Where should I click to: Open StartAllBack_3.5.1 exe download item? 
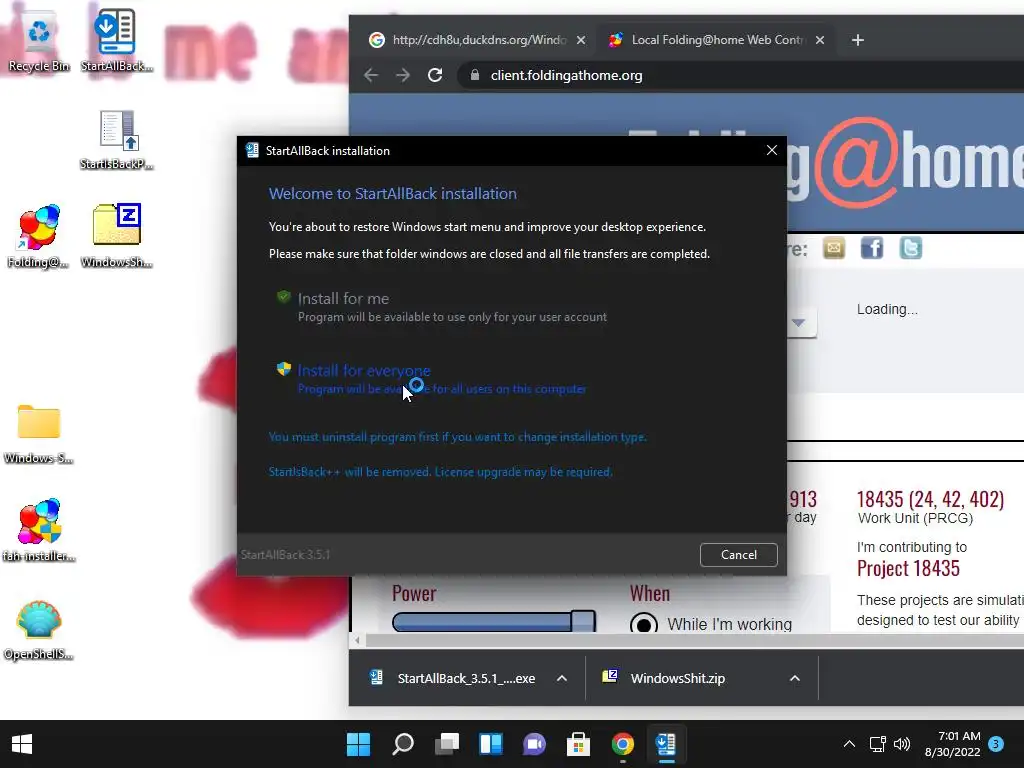point(455,678)
